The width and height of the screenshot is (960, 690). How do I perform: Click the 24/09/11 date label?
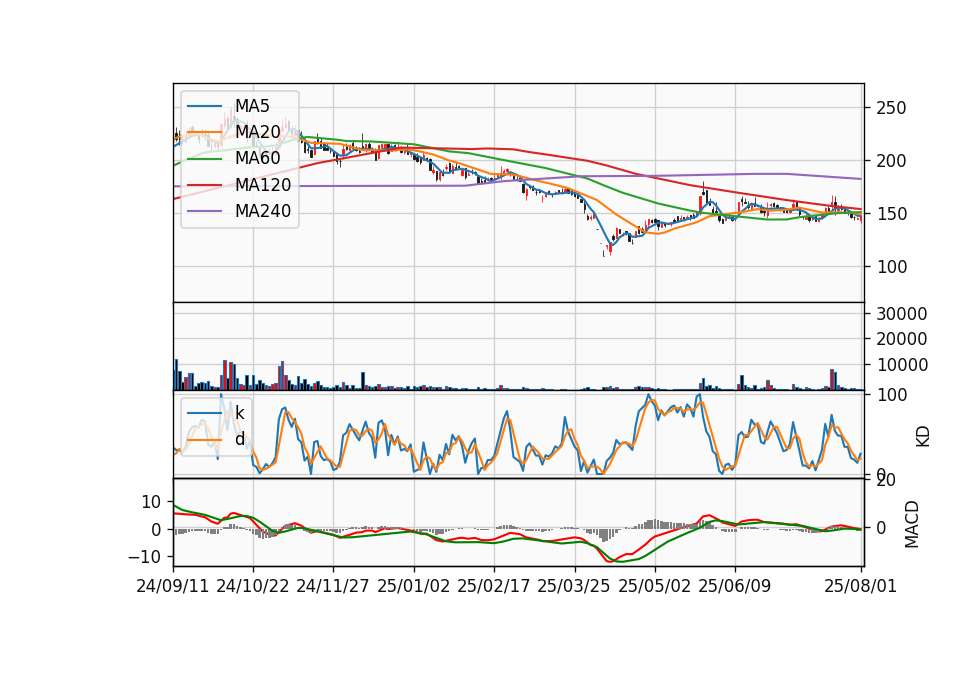pyautogui.click(x=173, y=586)
